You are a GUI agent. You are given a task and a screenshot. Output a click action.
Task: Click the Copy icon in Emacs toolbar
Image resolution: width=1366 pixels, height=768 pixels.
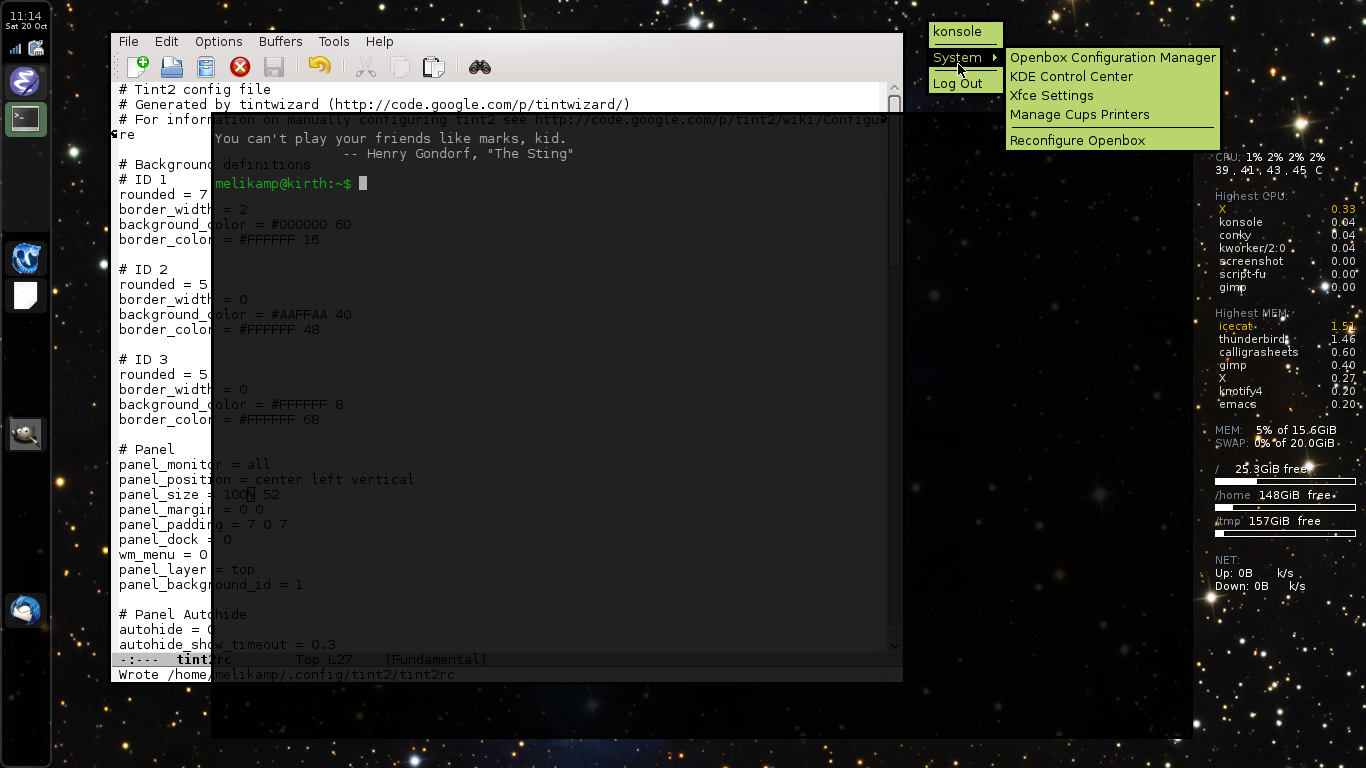tap(399, 67)
